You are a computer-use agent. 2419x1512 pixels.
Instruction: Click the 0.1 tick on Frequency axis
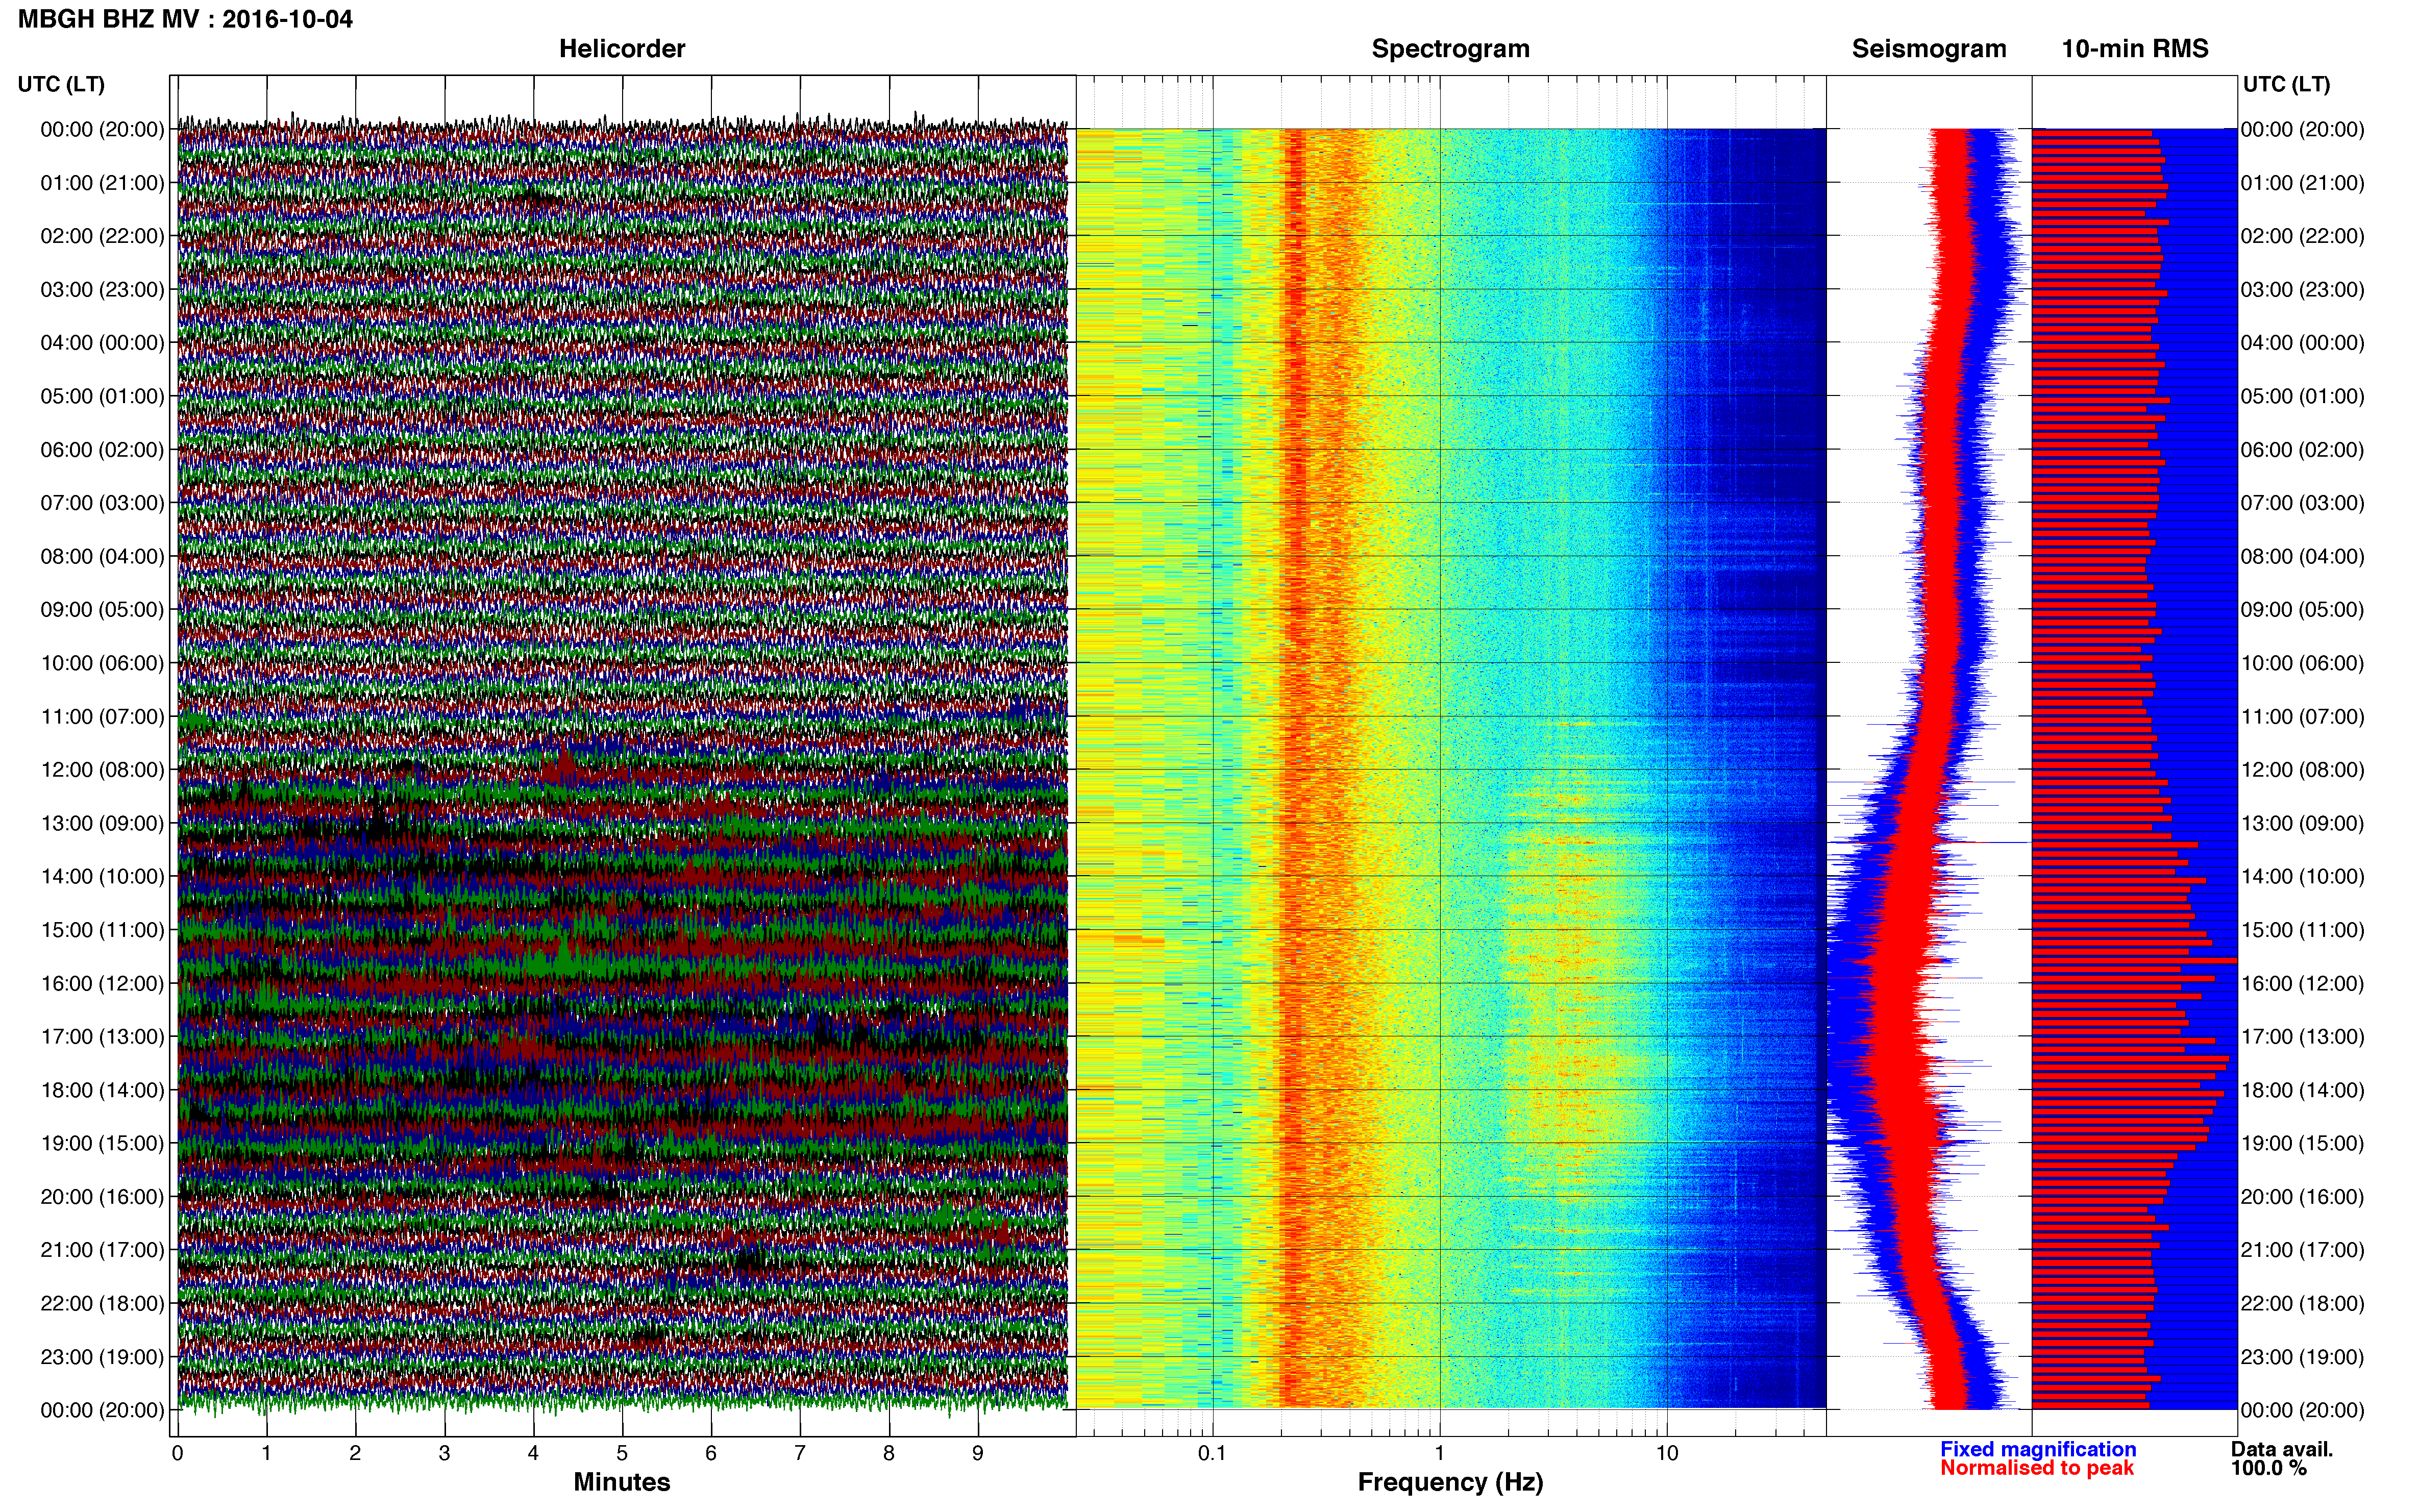(x=1212, y=1453)
